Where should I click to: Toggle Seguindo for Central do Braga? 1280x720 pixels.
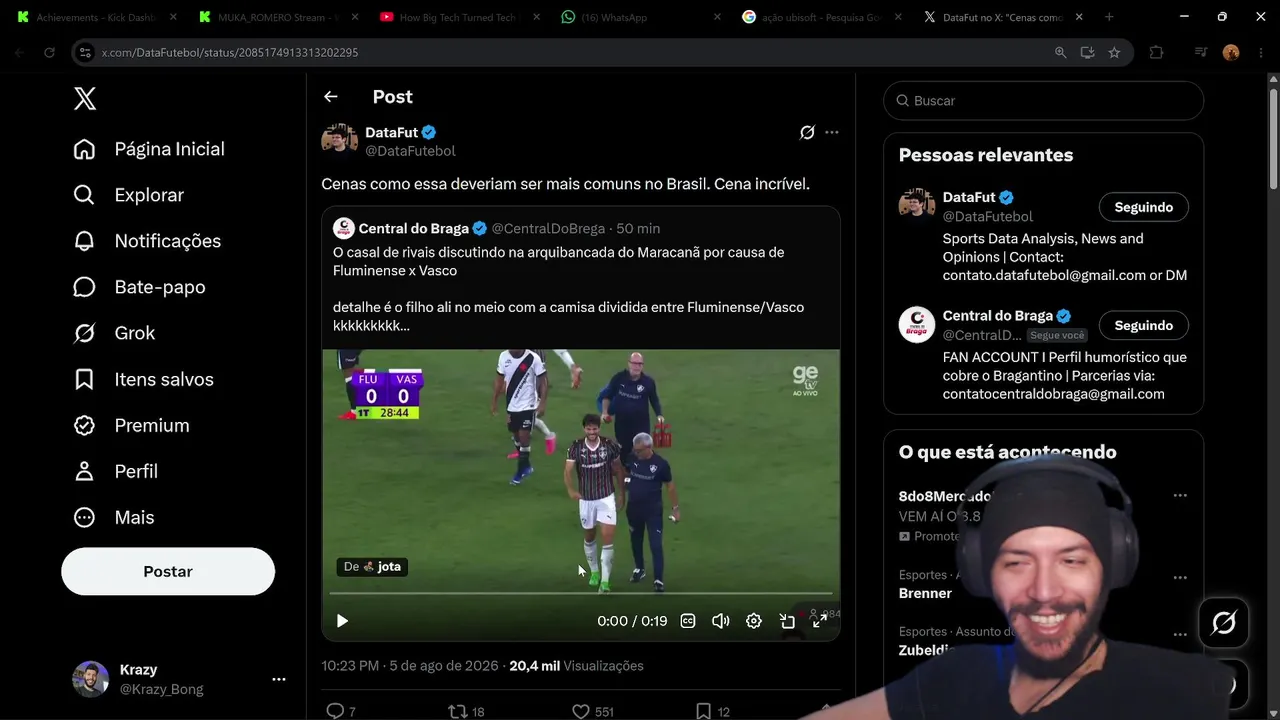(1144, 325)
